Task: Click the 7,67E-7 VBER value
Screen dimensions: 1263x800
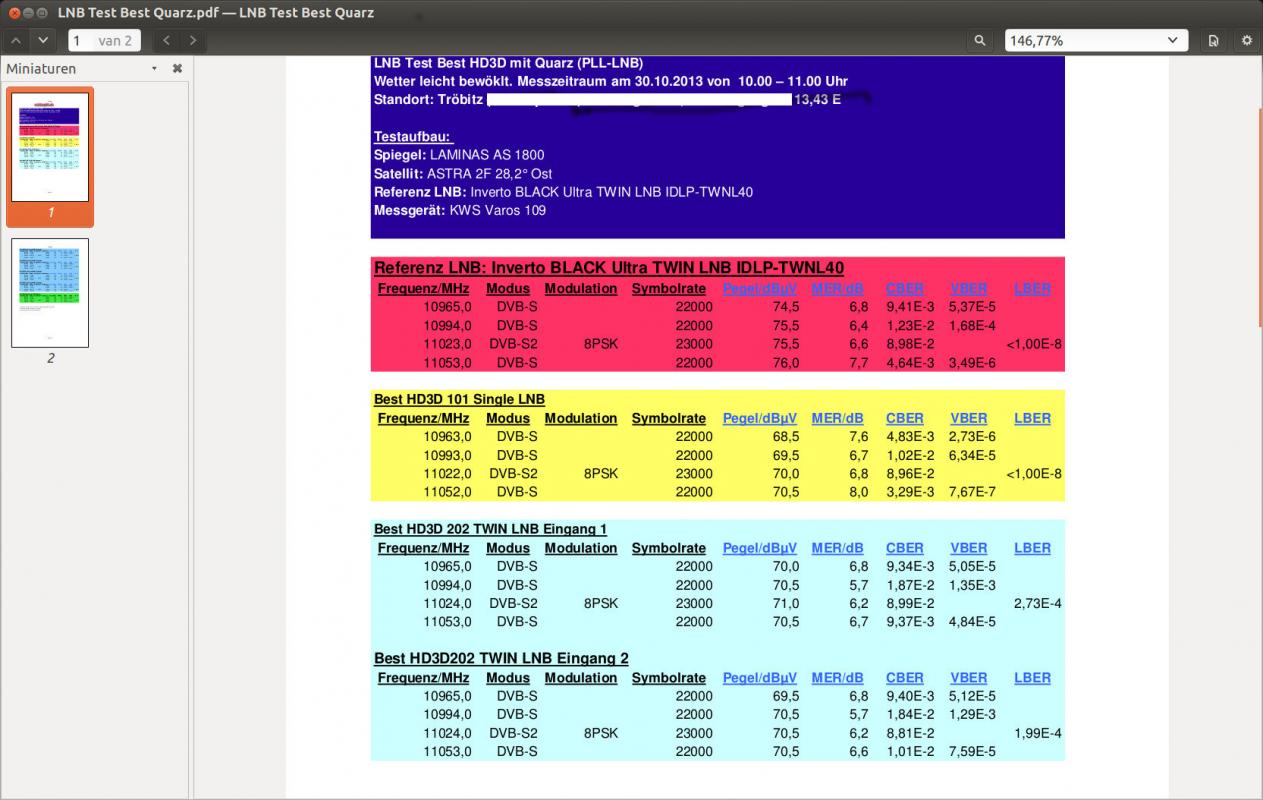Action: (x=973, y=492)
